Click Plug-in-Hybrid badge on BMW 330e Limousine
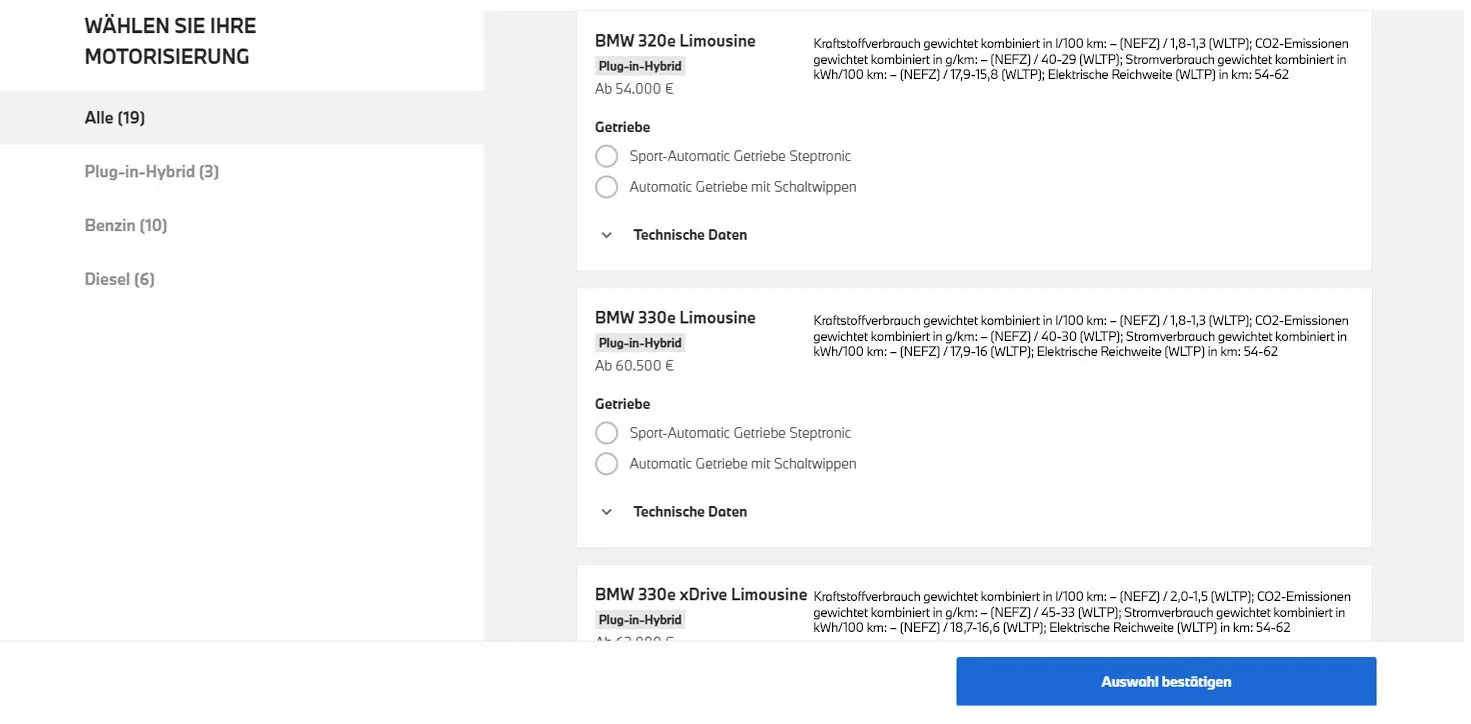 point(640,343)
